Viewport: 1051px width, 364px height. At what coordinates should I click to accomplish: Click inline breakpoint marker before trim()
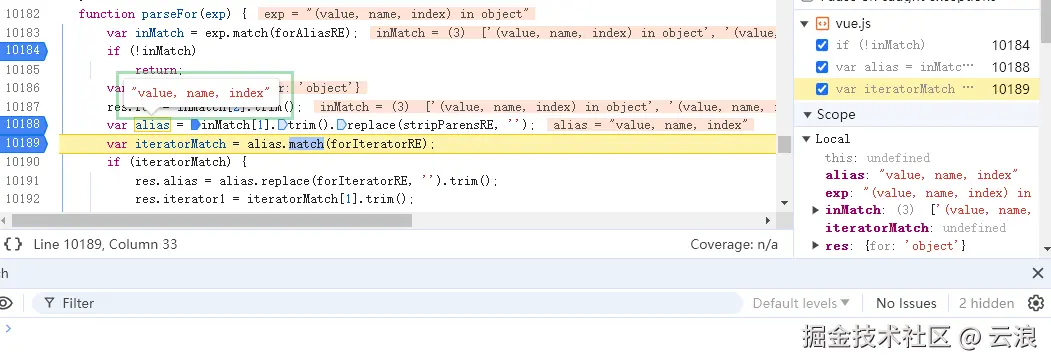(282, 125)
